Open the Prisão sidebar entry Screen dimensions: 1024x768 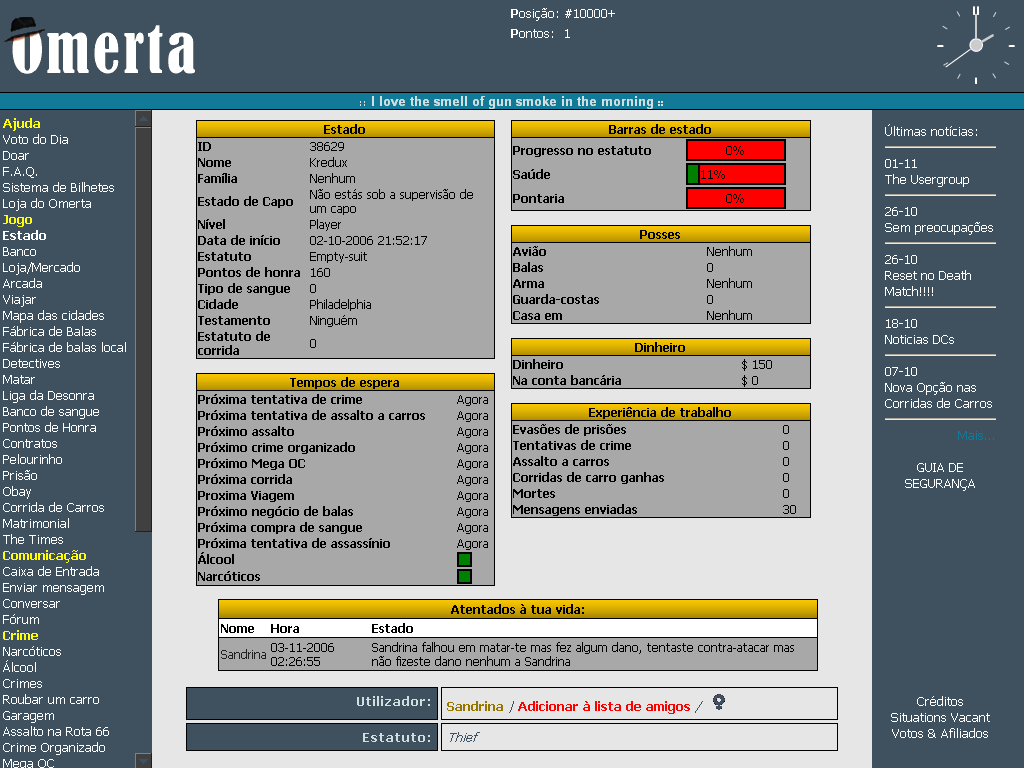(x=19, y=476)
